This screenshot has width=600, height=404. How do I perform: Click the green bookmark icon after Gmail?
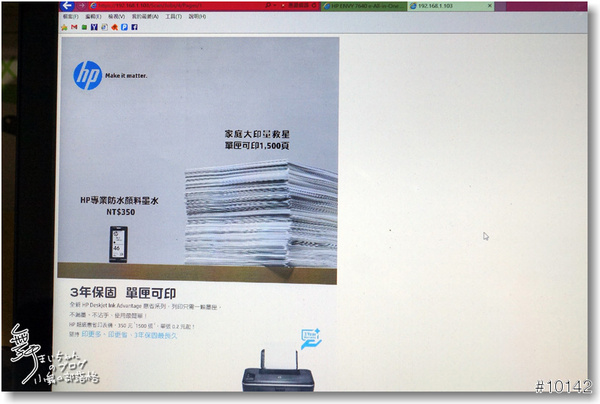[x=84, y=27]
